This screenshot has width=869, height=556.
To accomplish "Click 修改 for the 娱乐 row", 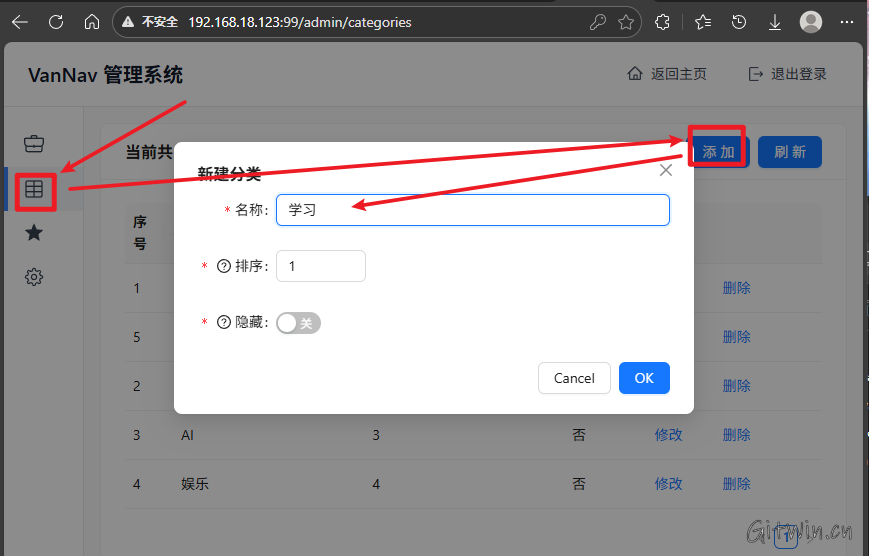I will 668,484.
